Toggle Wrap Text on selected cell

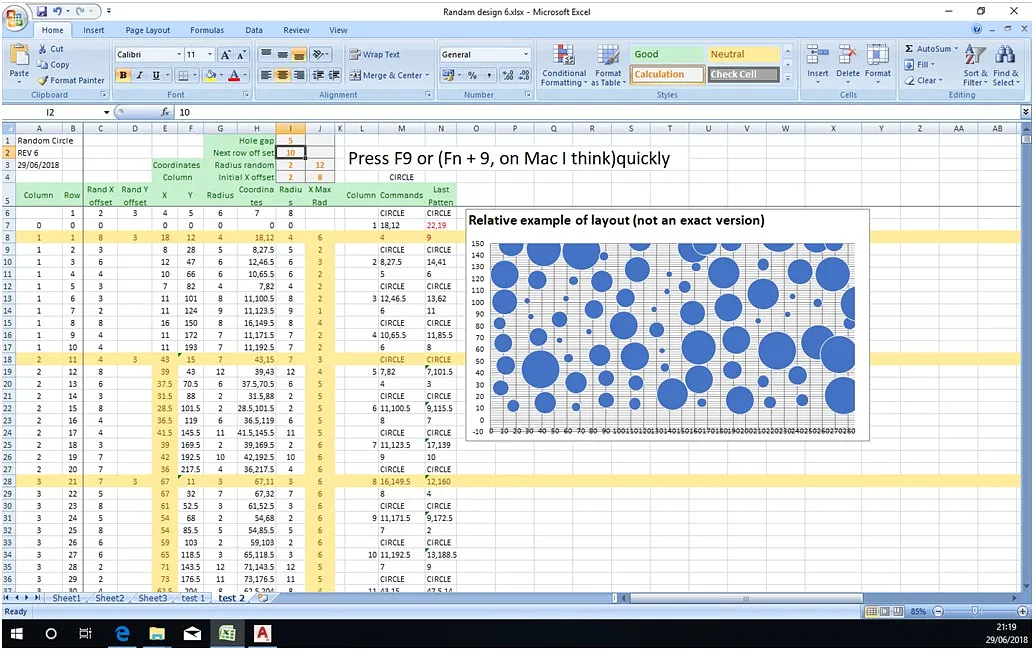coord(374,55)
